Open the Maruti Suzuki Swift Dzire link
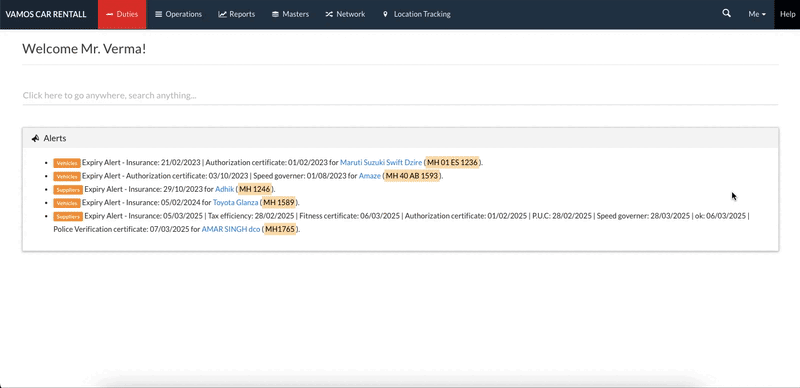This screenshot has height=388, width=800. tap(381, 162)
